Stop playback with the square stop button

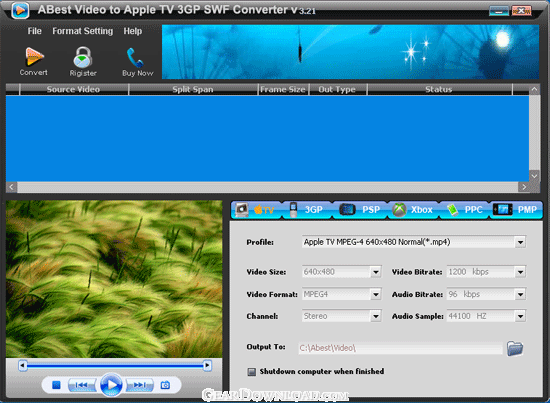click(56, 385)
